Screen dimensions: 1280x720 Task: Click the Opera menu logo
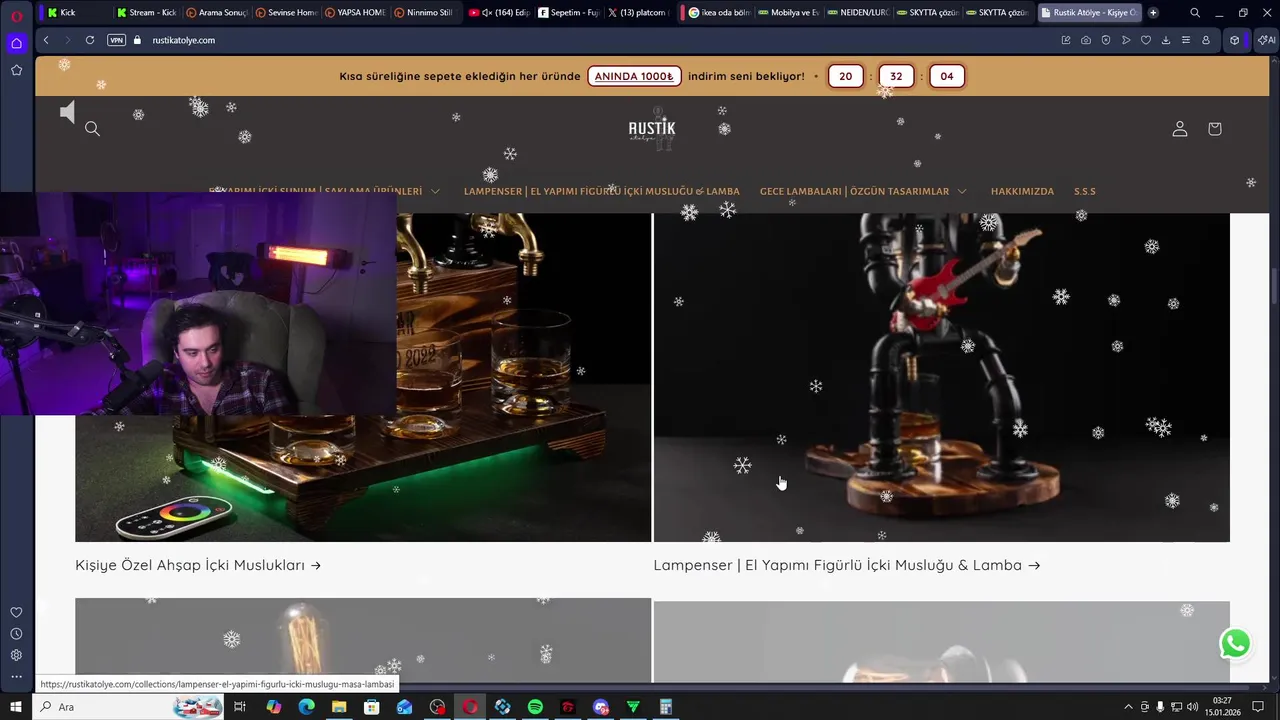[x=17, y=15]
